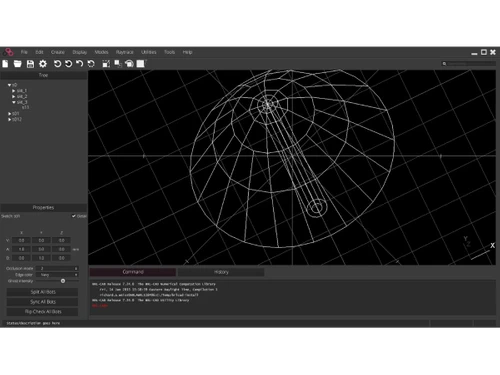Open the Tools menu

pyautogui.click(x=169, y=52)
